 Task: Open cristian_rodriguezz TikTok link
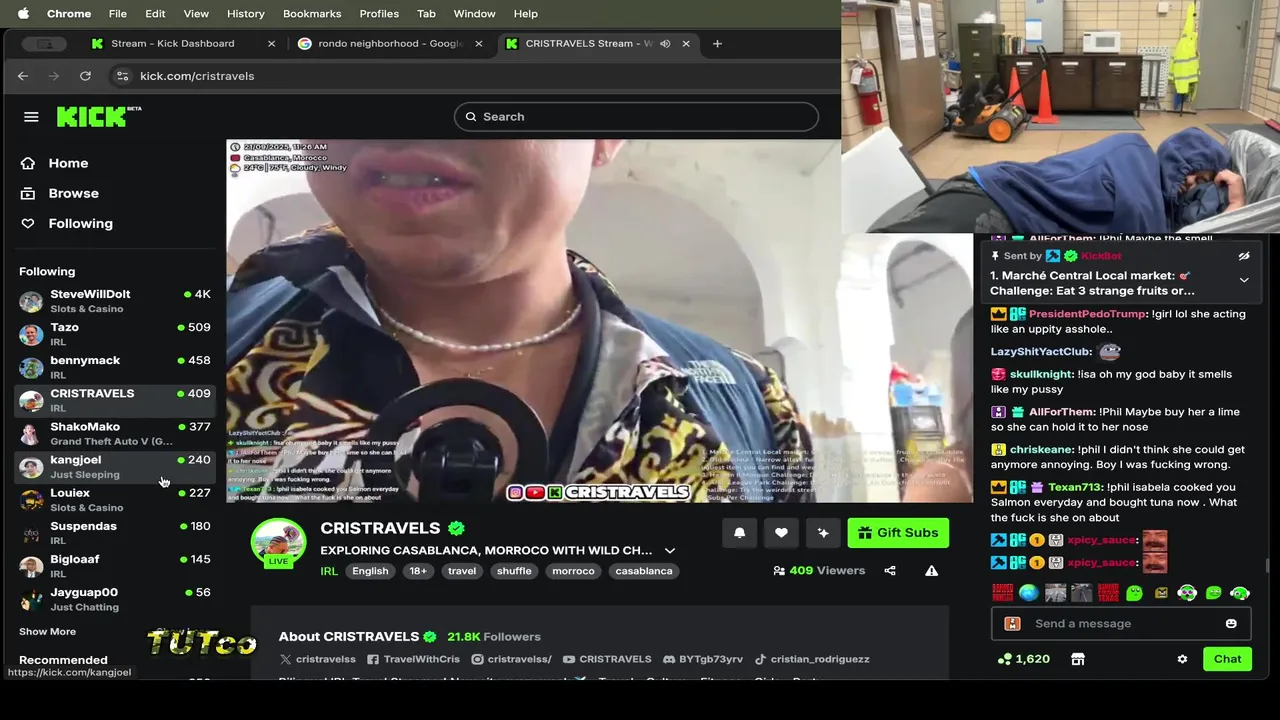click(812, 659)
